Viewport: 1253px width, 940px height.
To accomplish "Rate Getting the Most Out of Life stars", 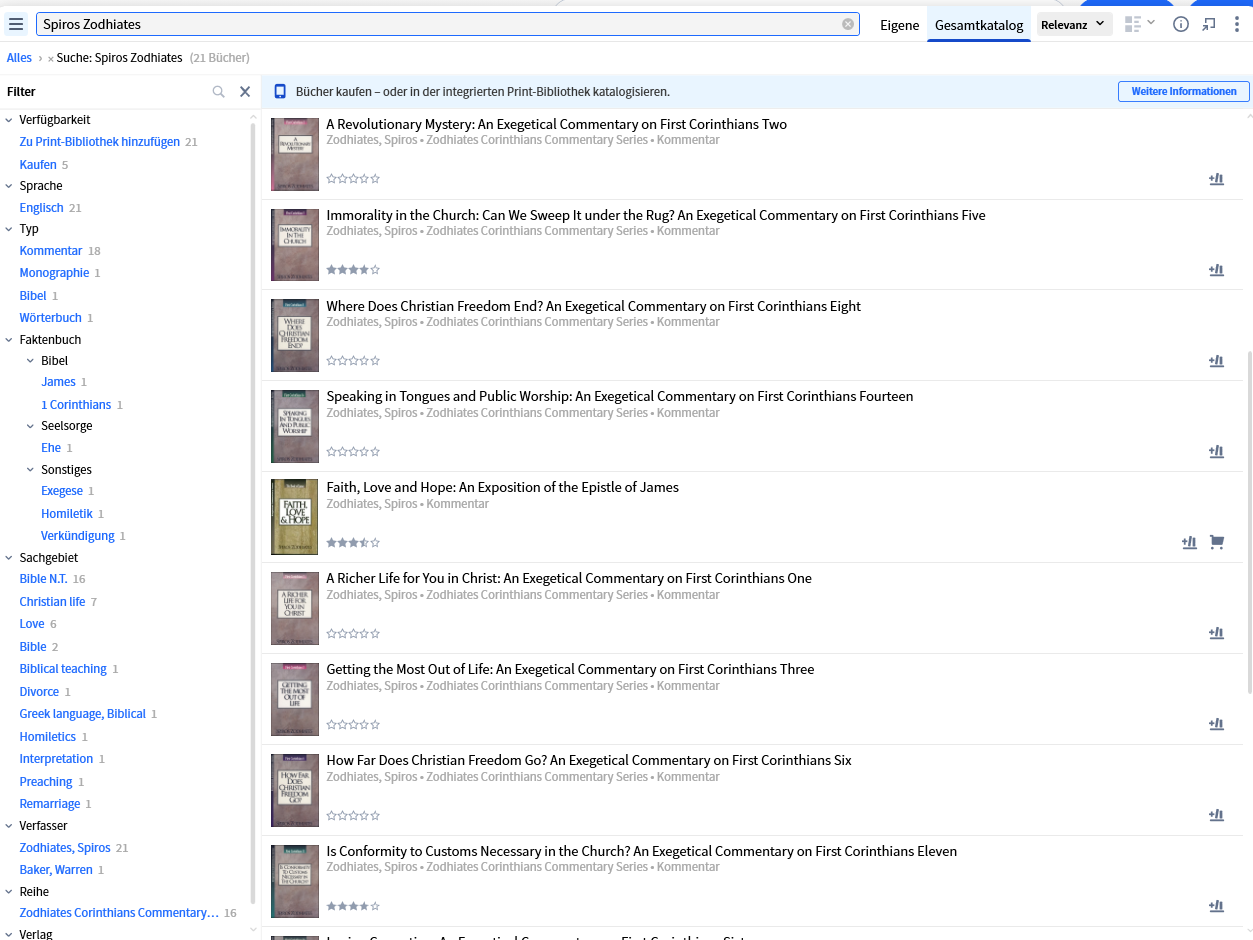I will [353, 725].
